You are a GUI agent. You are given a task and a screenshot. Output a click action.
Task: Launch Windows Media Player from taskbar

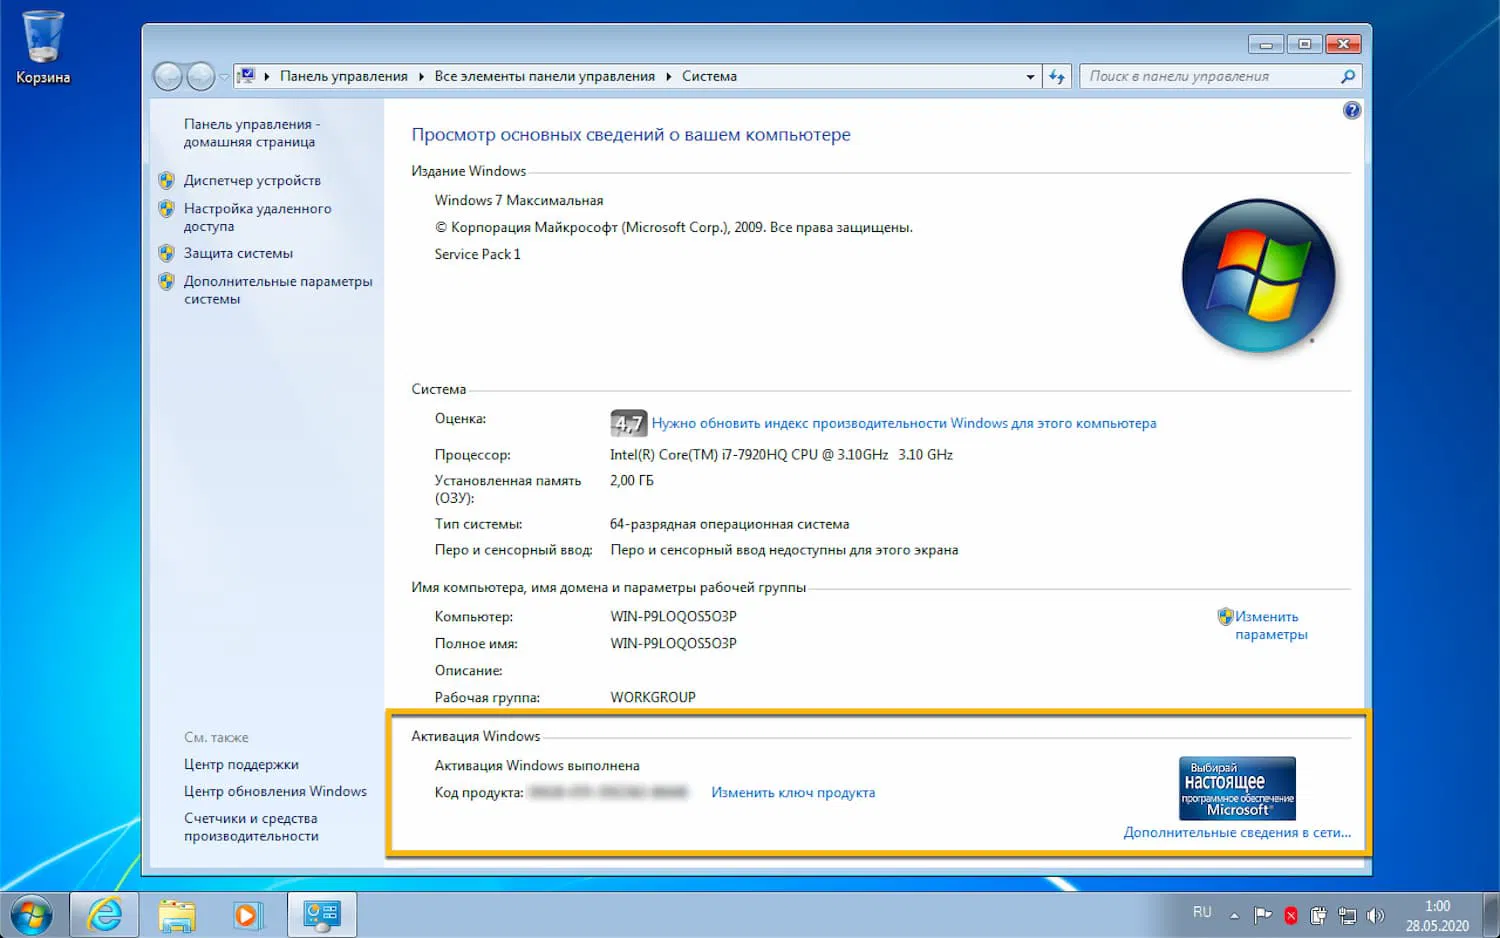coord(248,914)
